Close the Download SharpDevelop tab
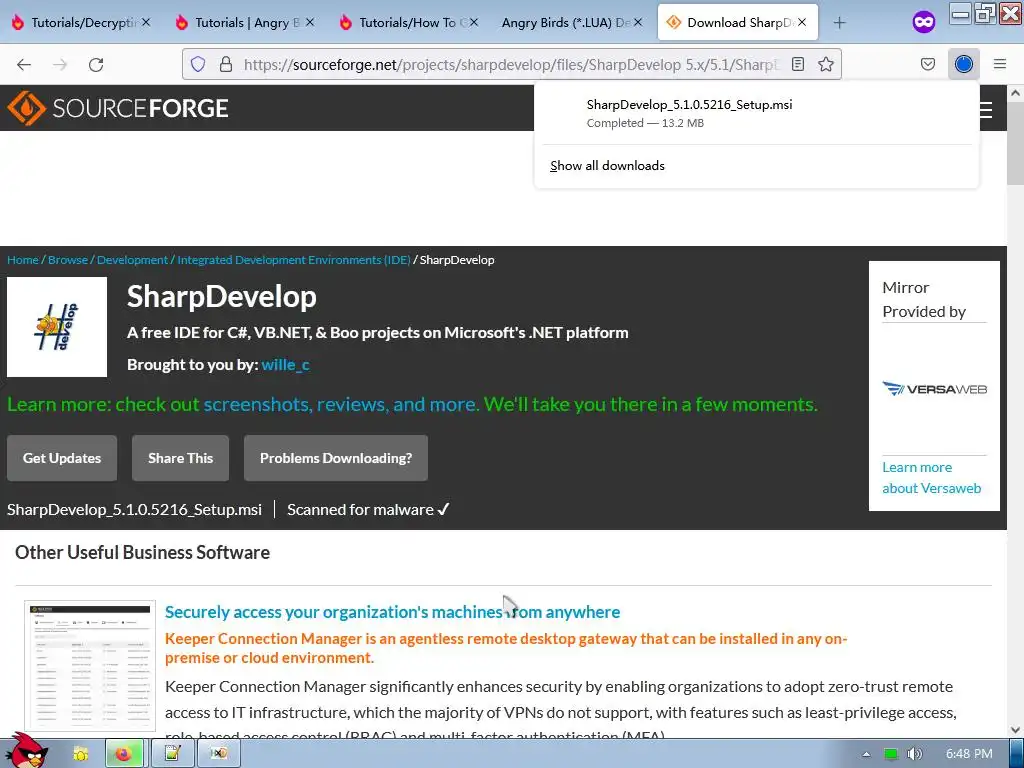The width and height of the screenshot is (1024, 768). pyautogui.click(x=802, y=22)
